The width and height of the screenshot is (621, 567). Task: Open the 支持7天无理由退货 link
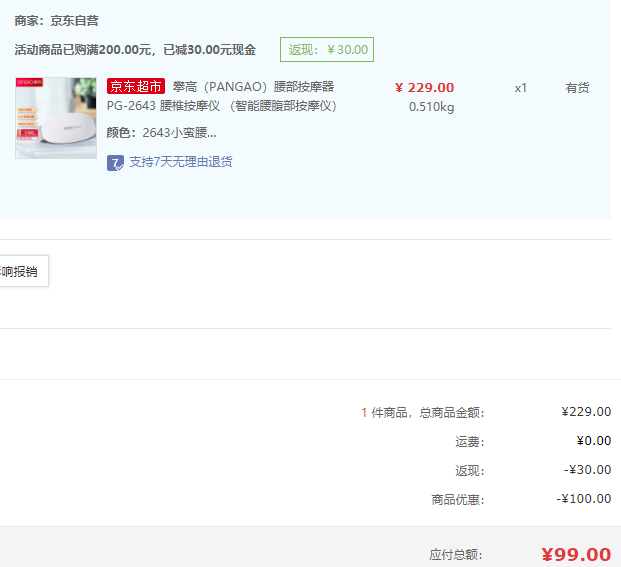coord(181,162)
